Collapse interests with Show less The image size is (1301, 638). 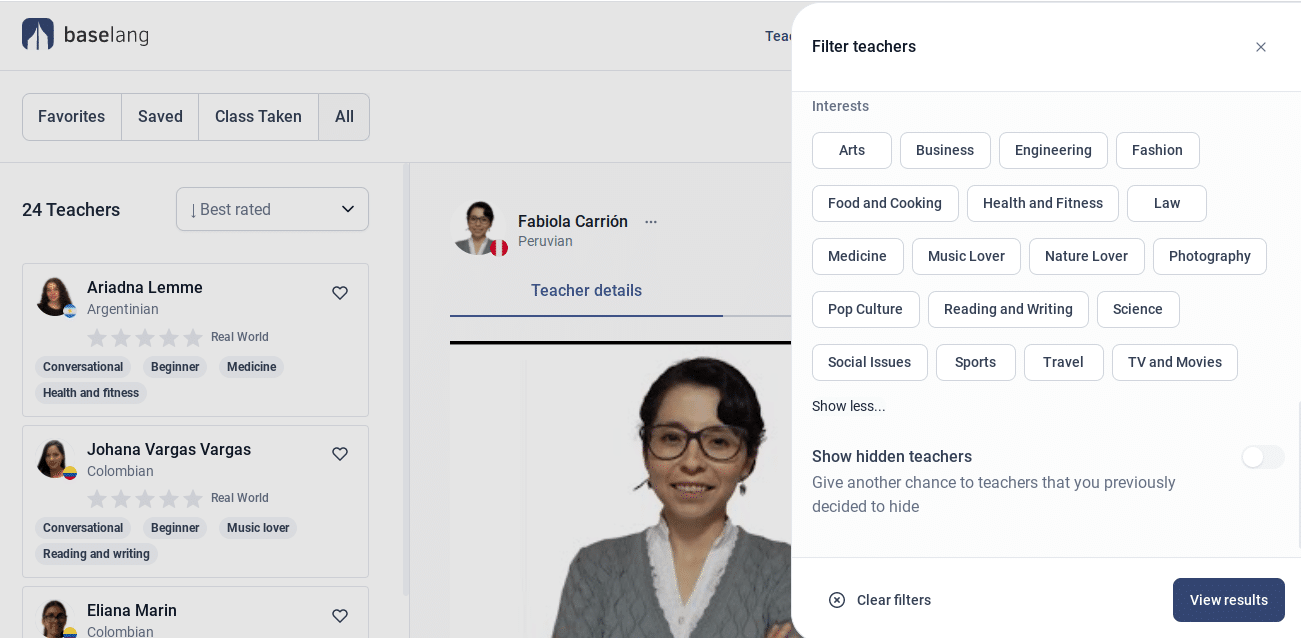(848, 406)
